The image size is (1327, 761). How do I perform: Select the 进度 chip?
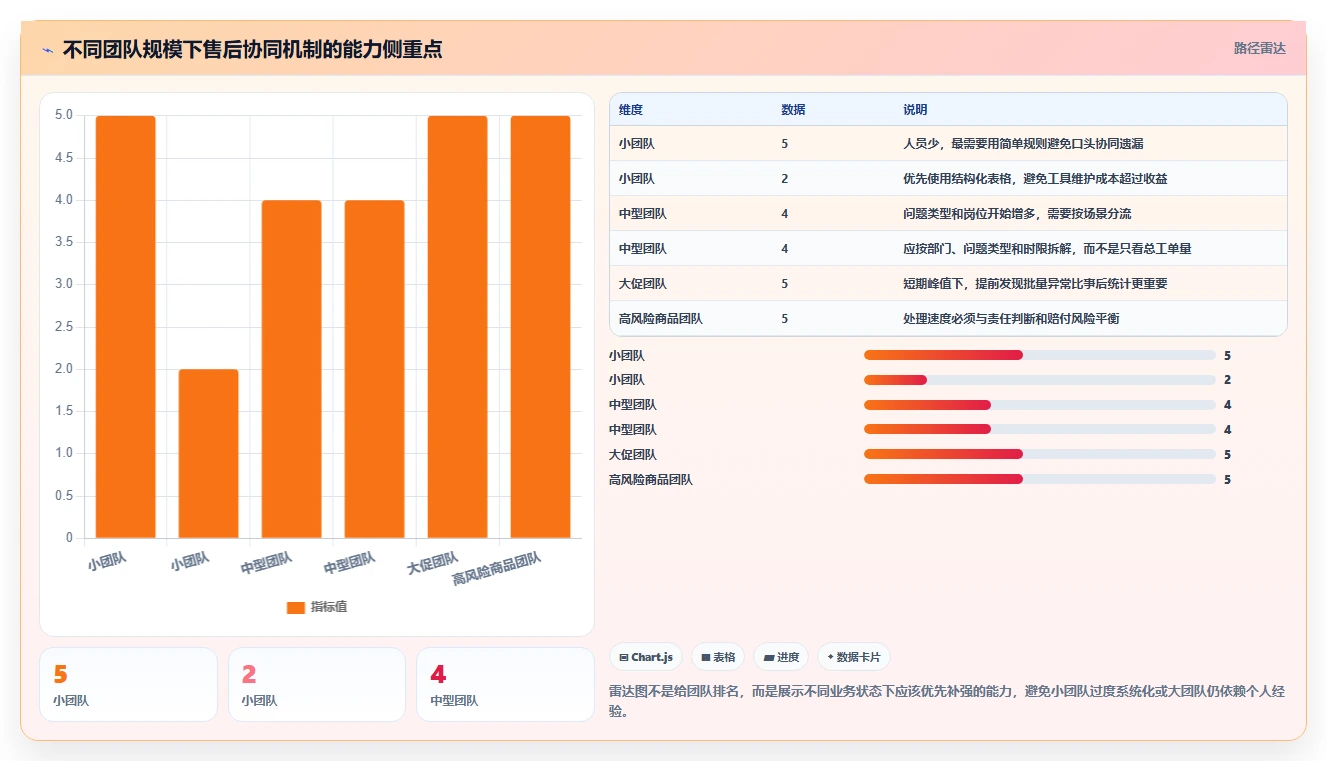click(781, 657)
